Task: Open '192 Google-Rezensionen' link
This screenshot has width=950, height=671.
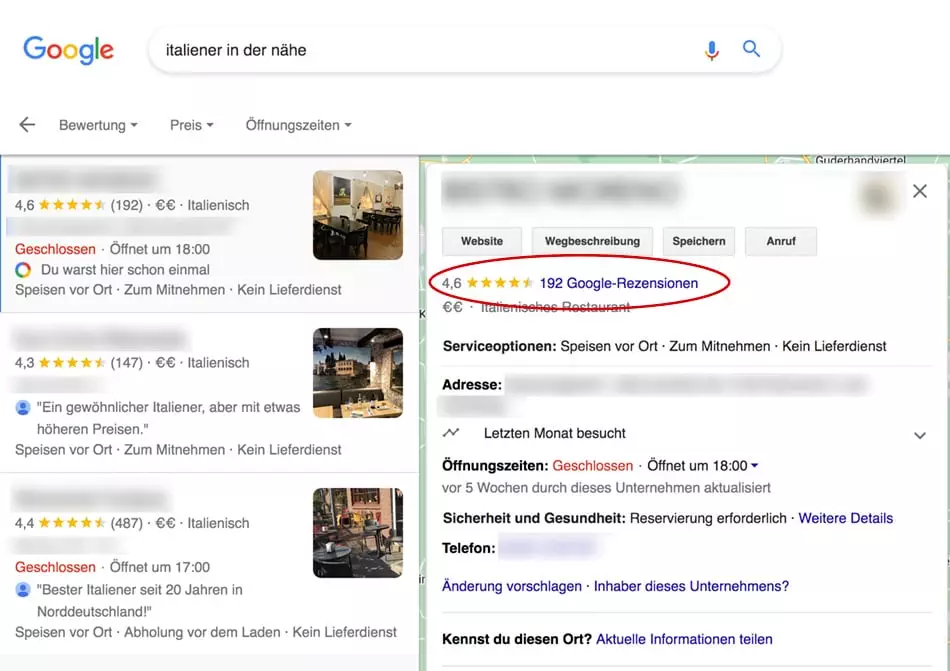Action: pos(619,283)
